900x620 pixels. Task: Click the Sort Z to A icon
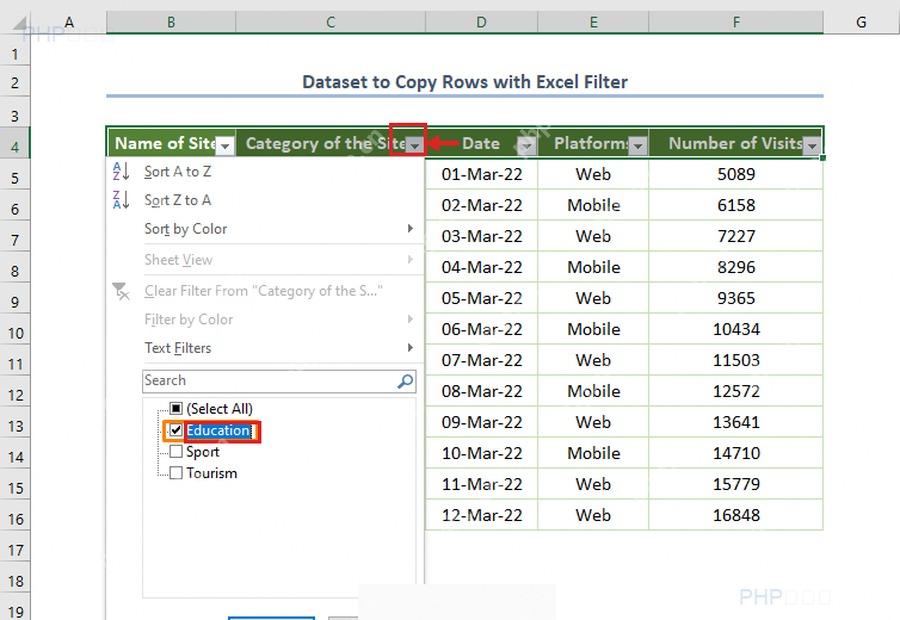coord(121,200)
